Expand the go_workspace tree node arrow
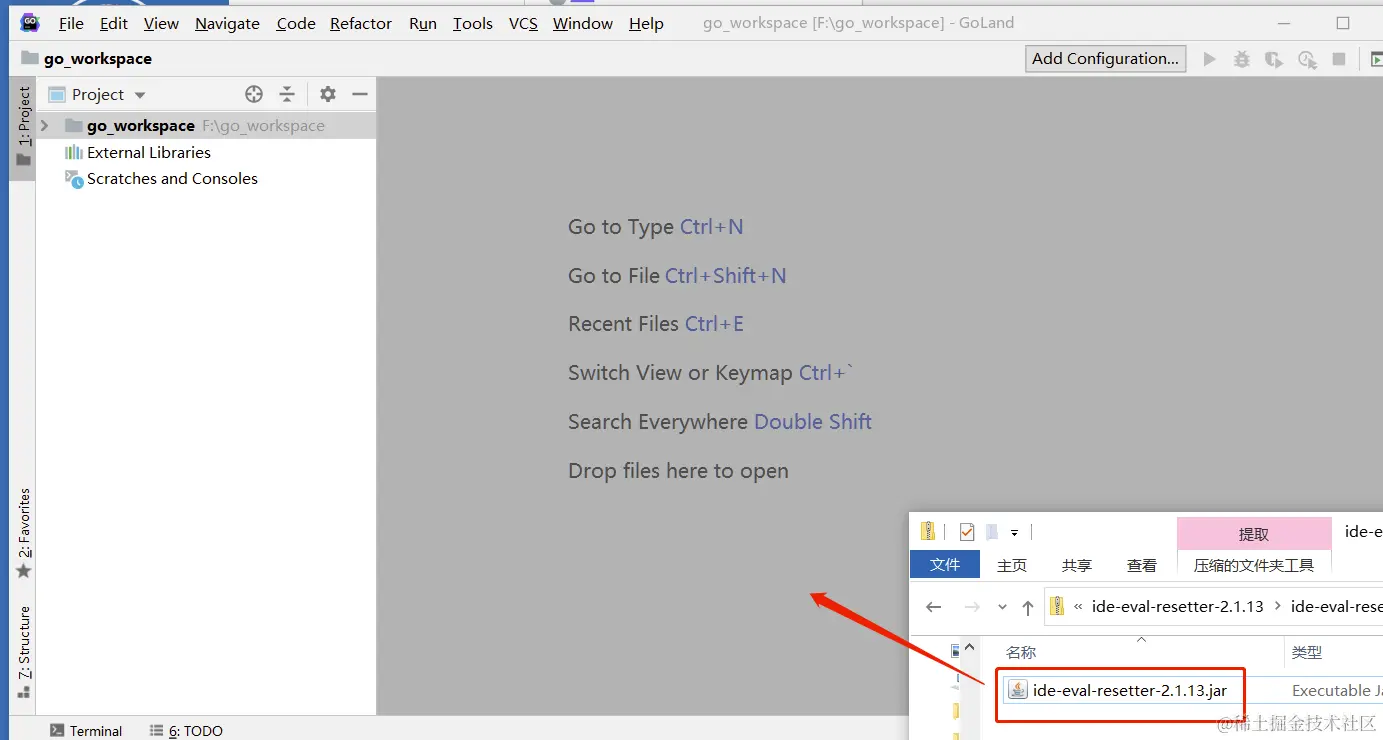This screenshot has width=1383, height=740. (x=44, y=125)
